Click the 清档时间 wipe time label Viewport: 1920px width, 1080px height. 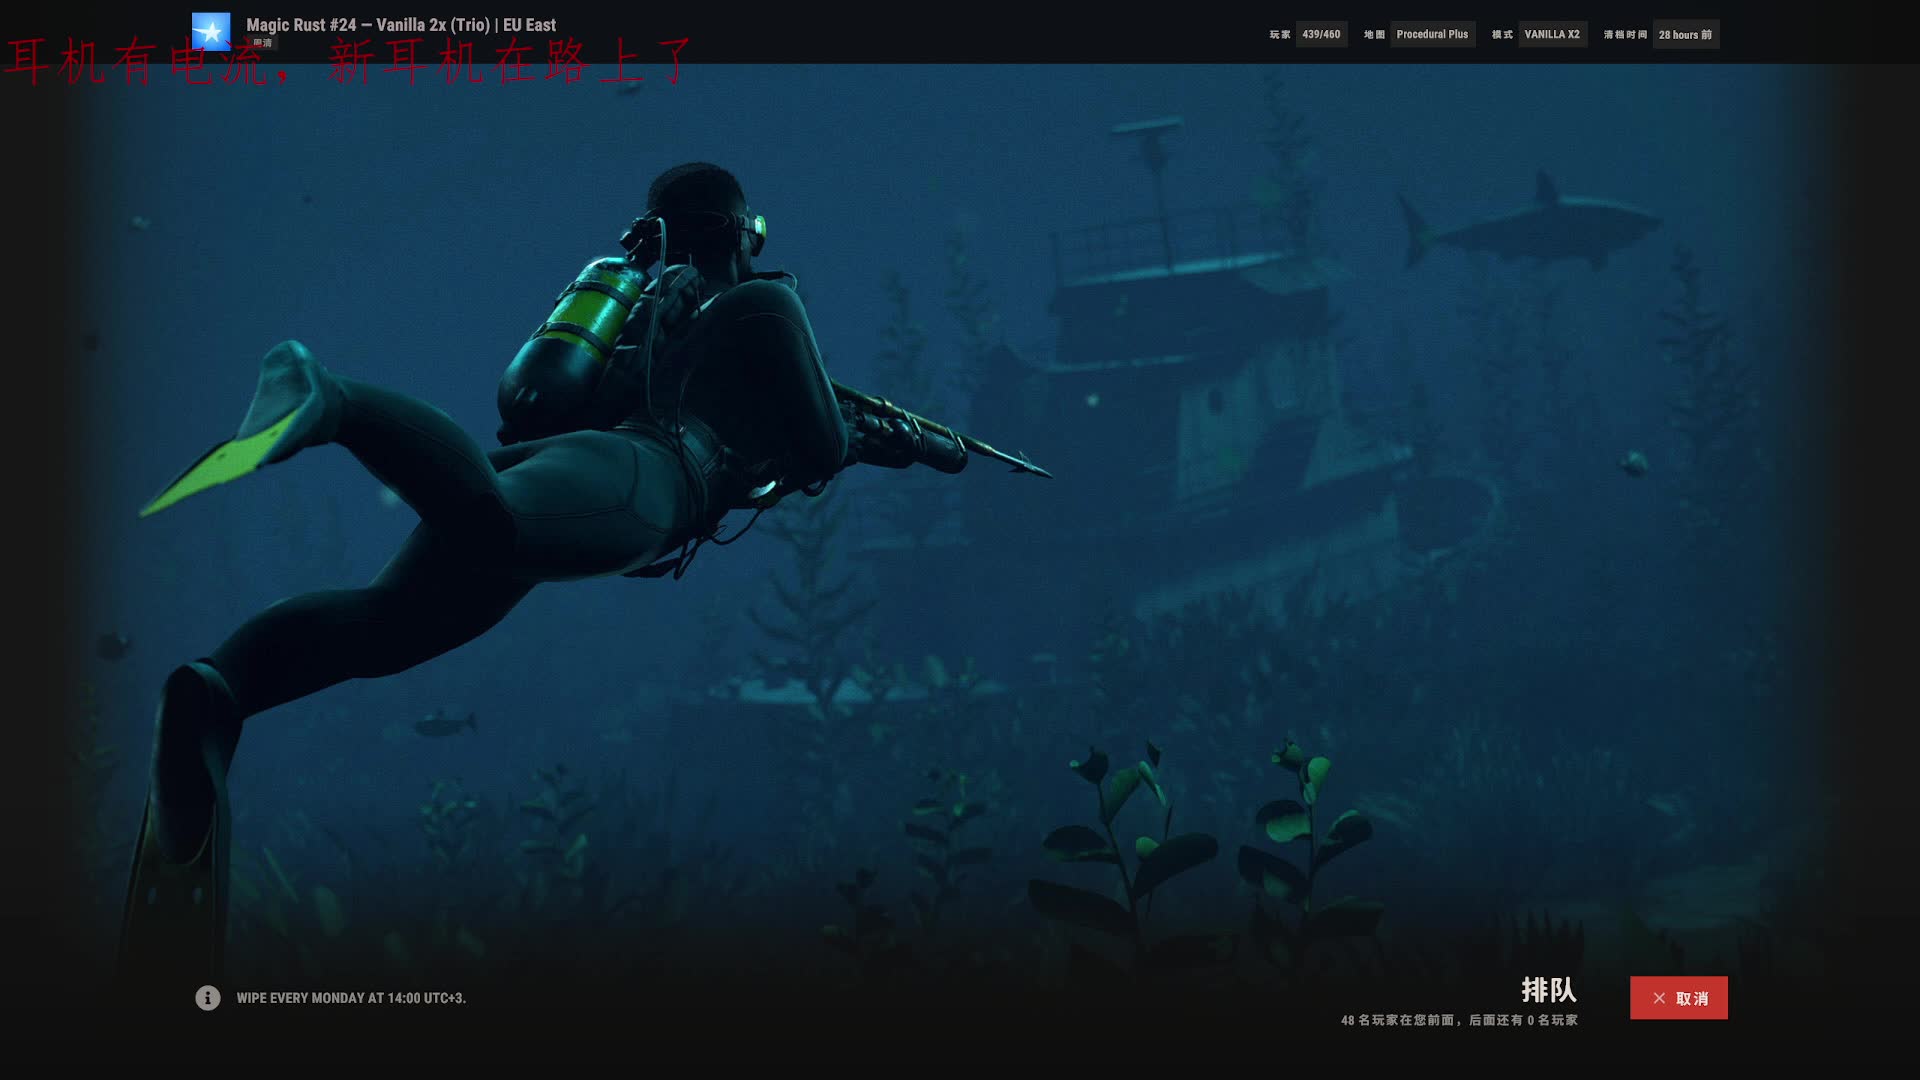click(x=1625, y=34)
